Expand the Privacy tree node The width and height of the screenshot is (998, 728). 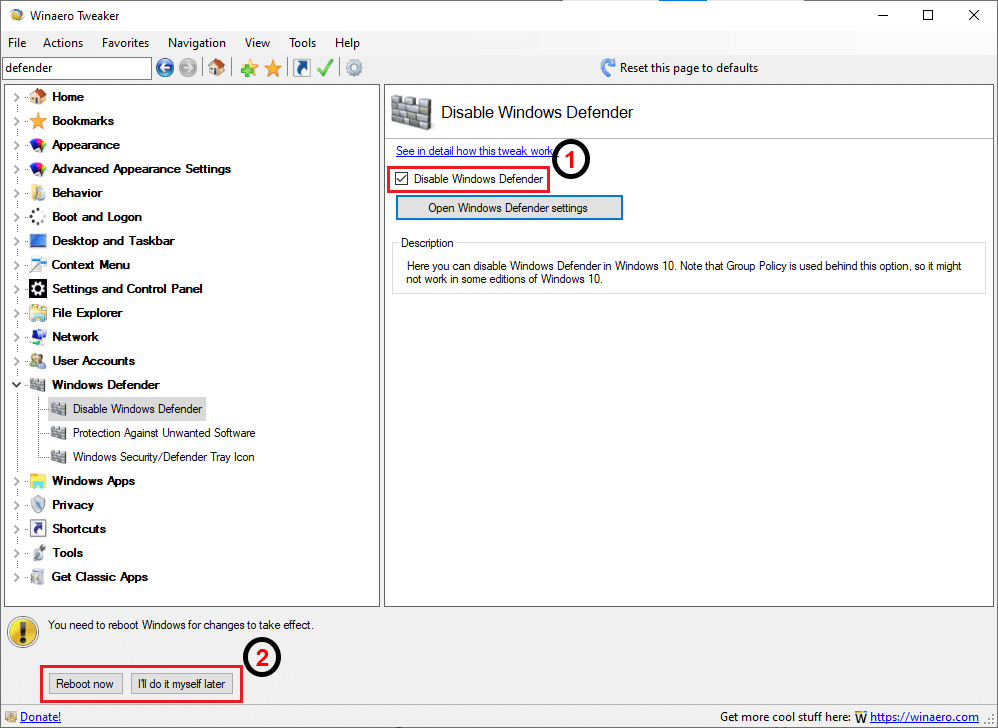[17, 505]
